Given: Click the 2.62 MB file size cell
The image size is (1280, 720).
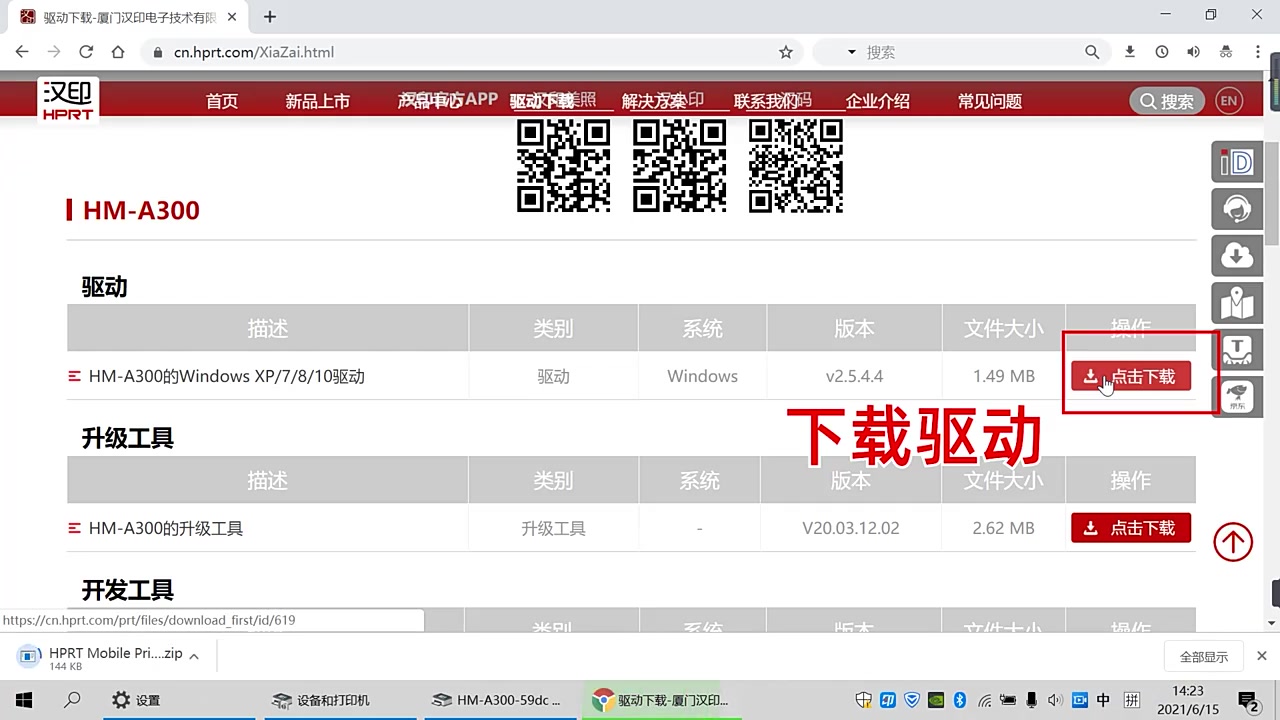Looking at the screenshot, I should (x=1003, y=528).
